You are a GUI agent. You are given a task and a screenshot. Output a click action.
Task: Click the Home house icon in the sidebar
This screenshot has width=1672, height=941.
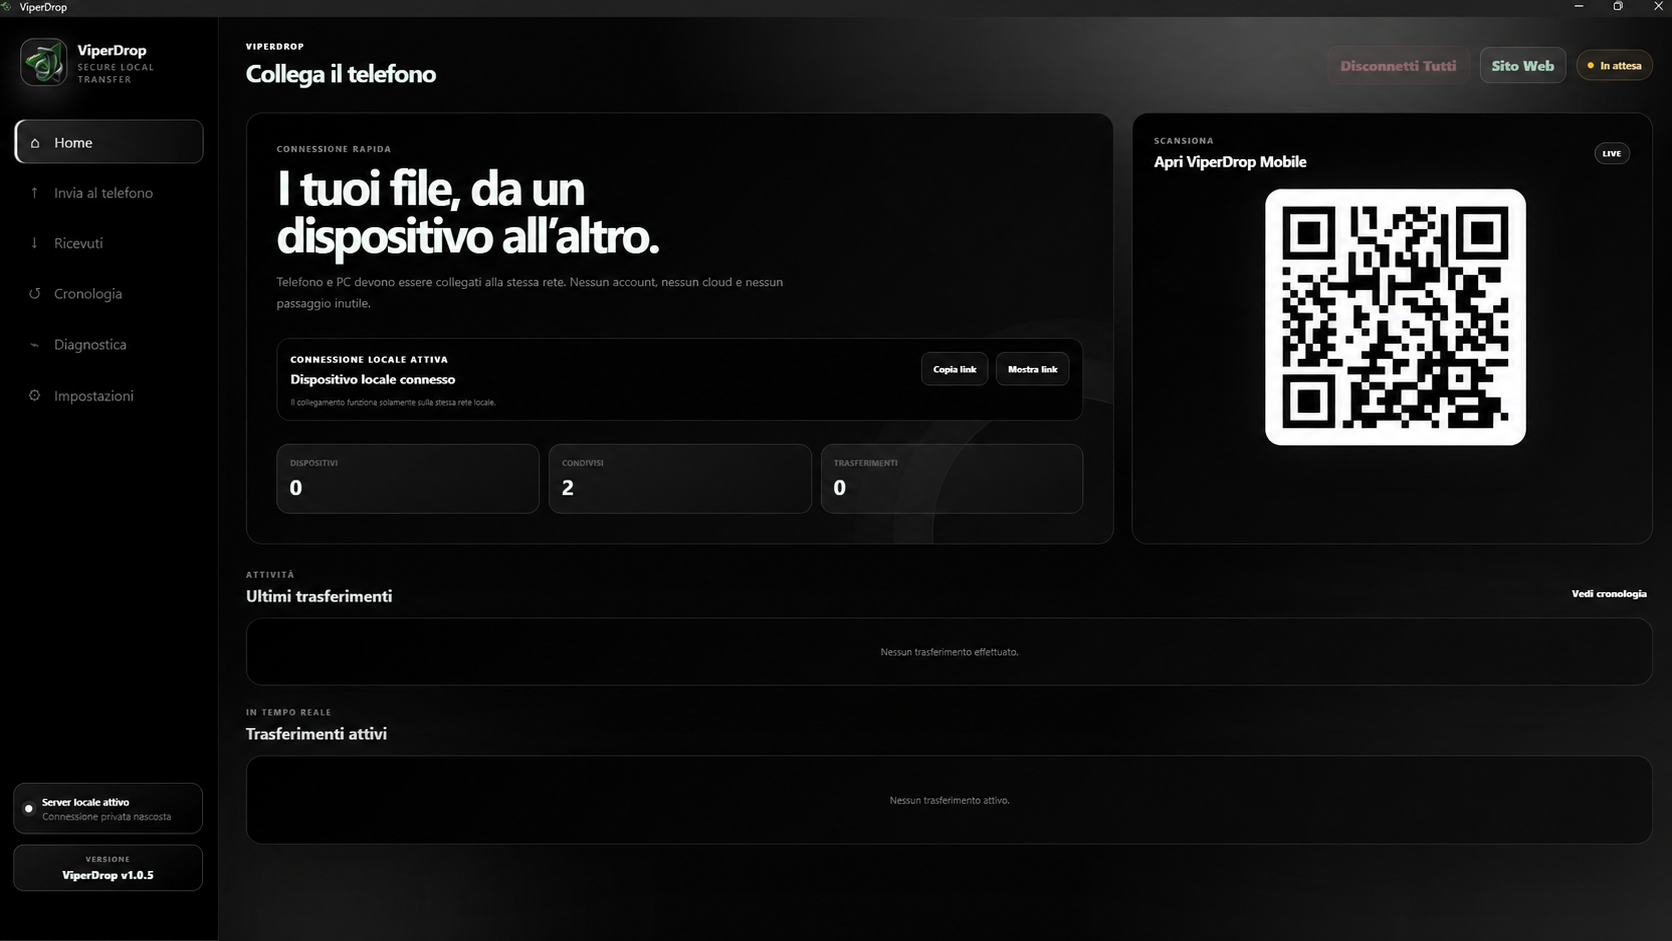[x=35, y=143]
